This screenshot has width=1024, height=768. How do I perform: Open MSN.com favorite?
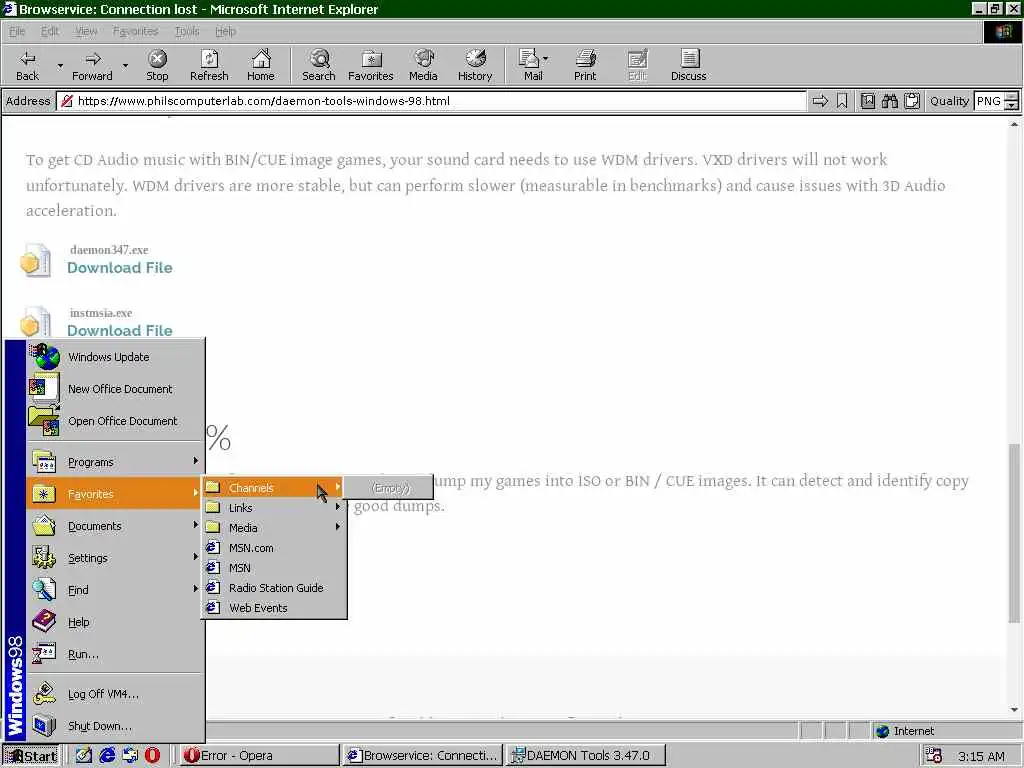click(x=274, y=548)
